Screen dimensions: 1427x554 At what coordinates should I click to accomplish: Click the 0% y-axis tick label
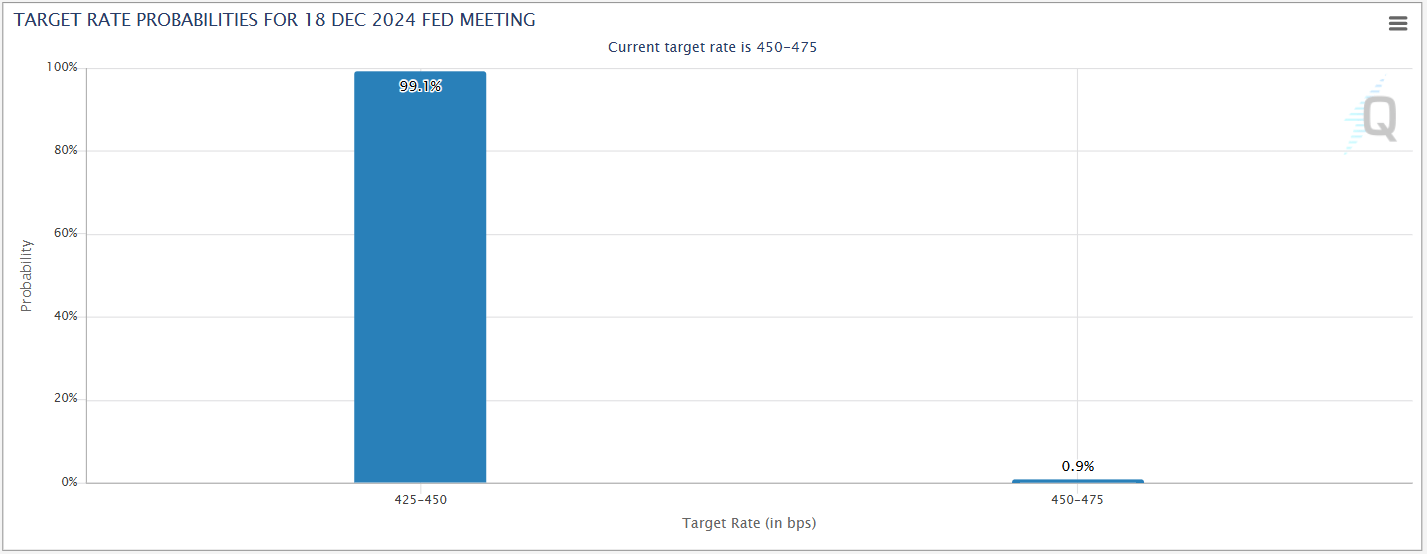(68, 482)
